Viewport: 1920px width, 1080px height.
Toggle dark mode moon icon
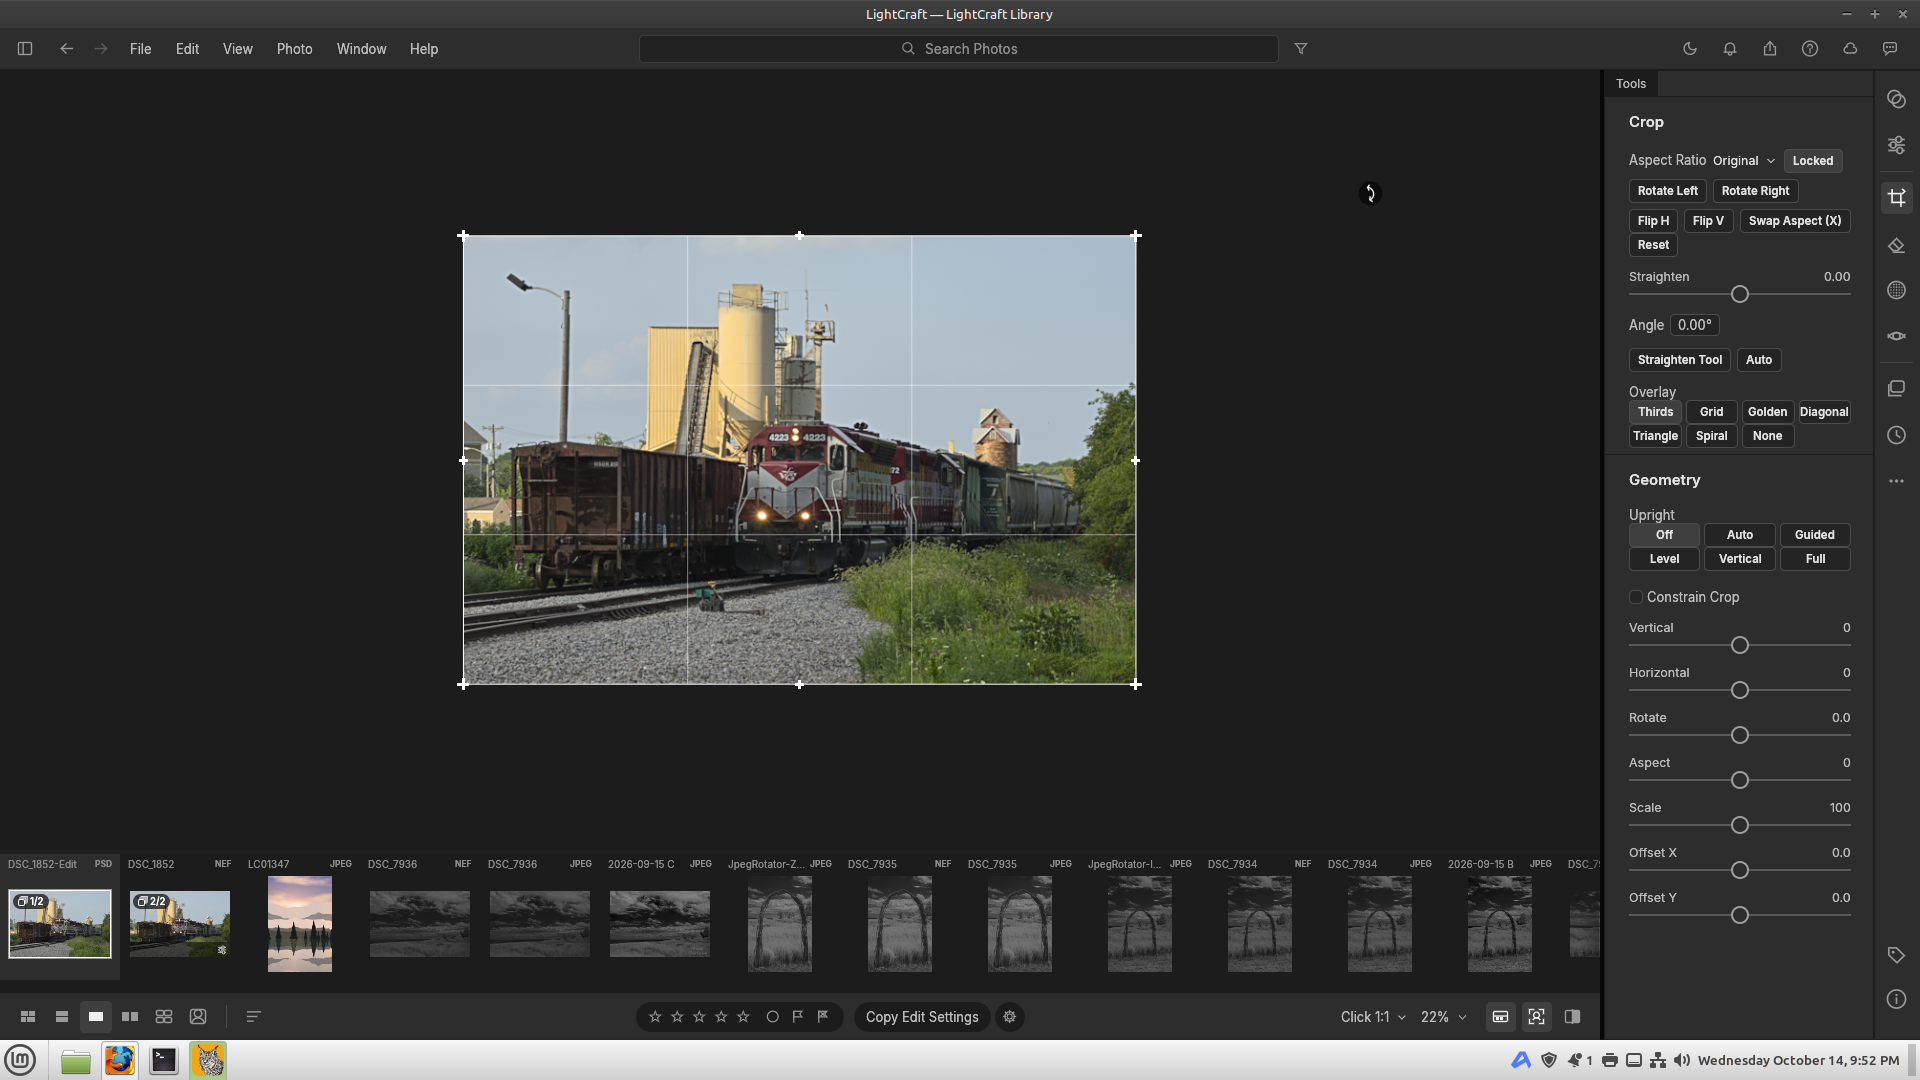click(1690, 48)
